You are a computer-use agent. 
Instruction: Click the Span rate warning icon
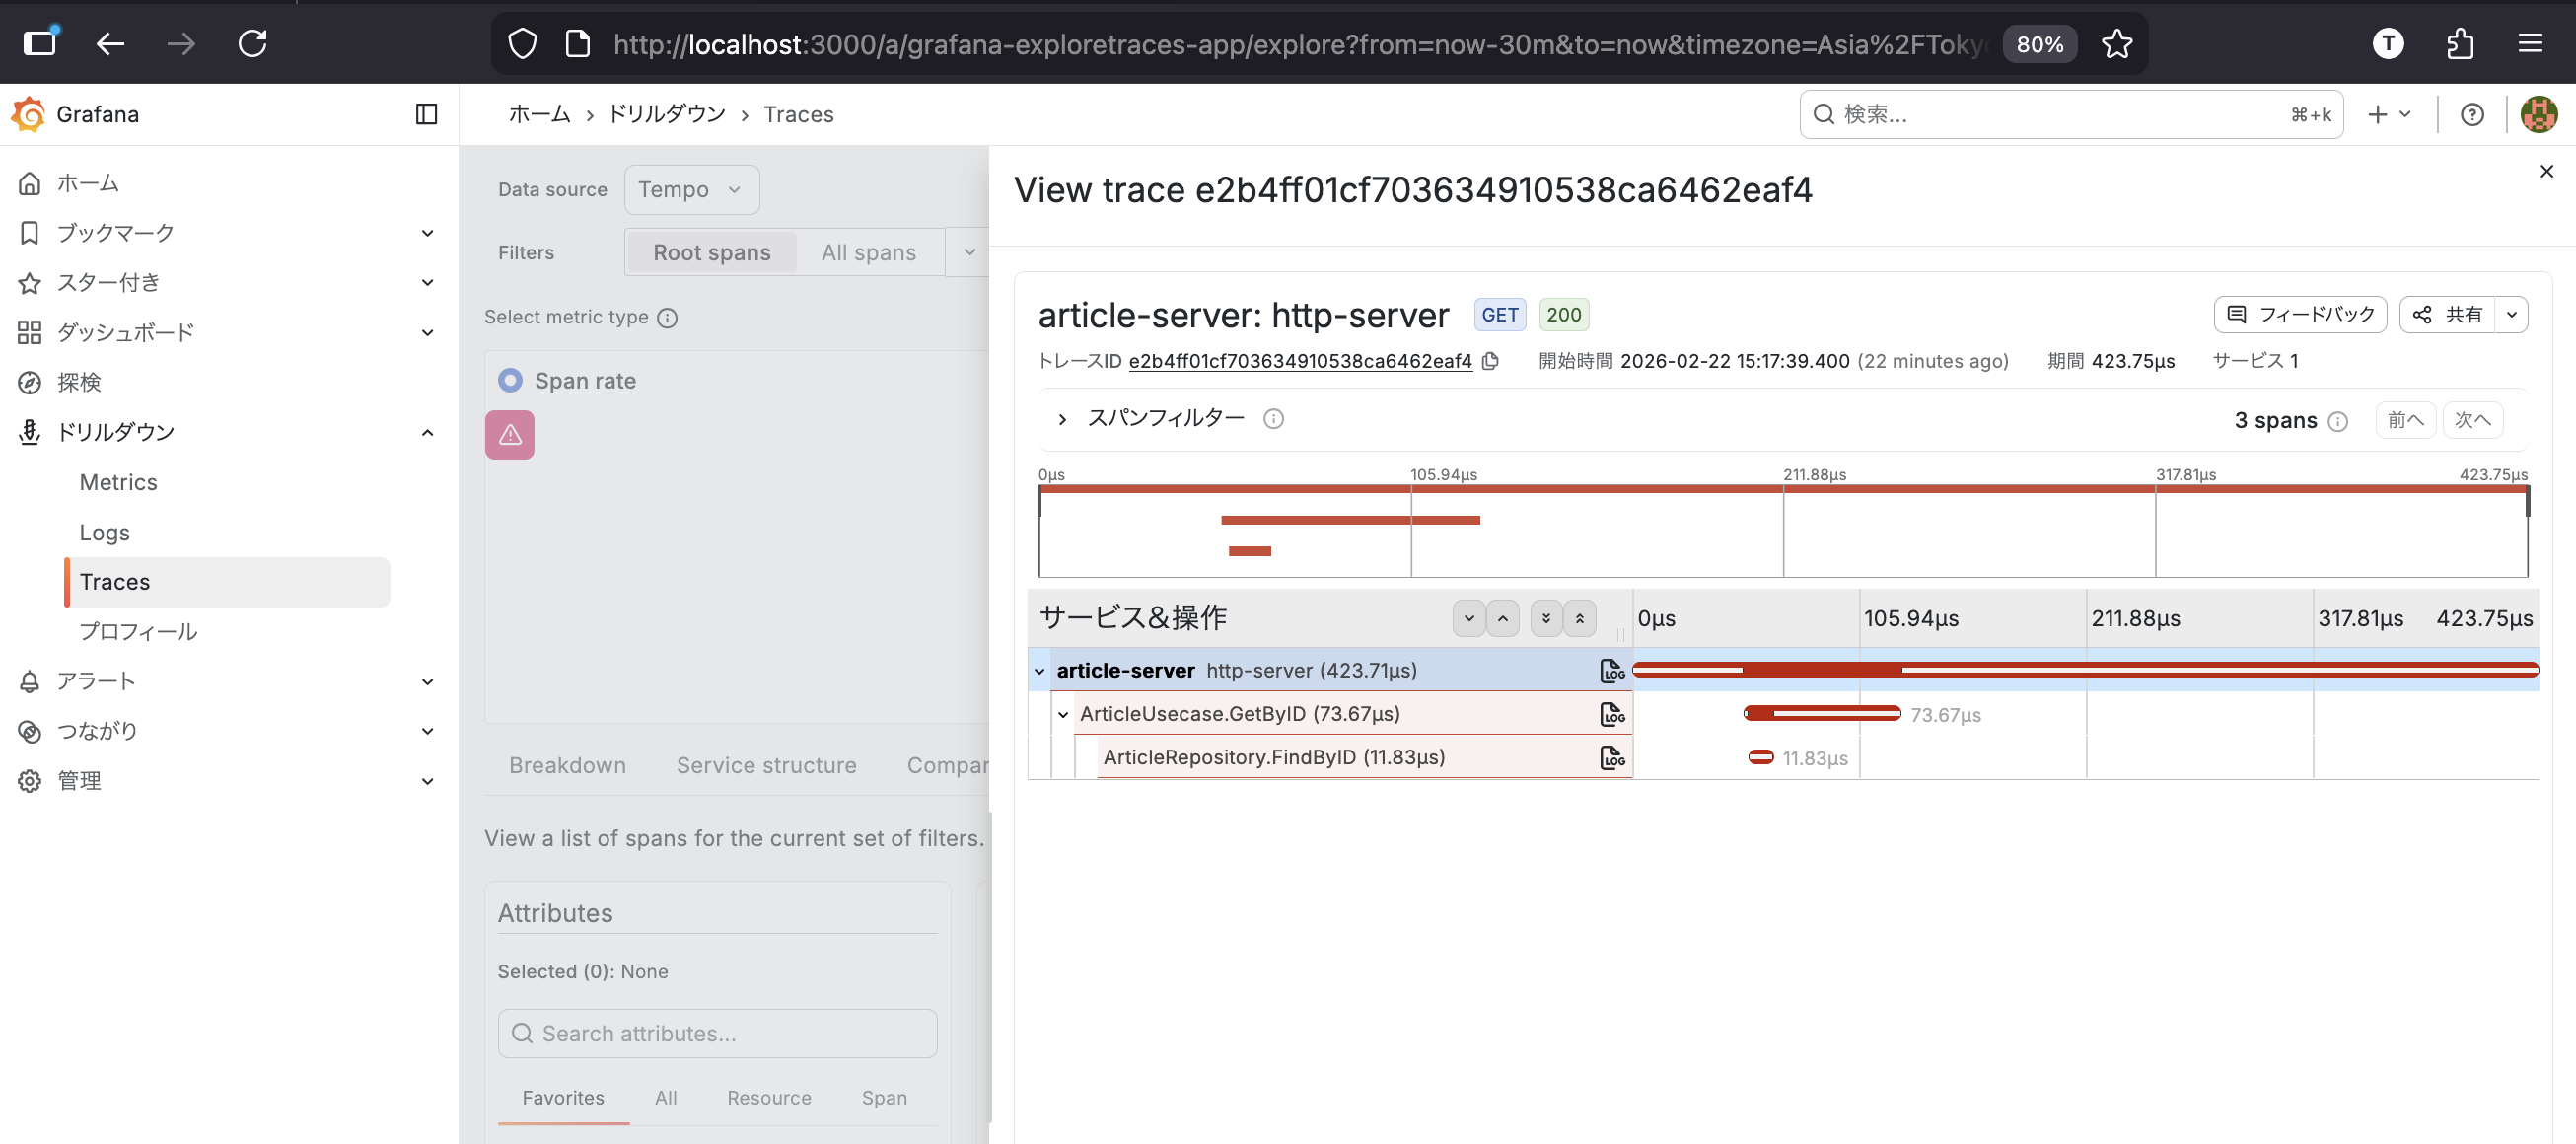pyautogui.click(x=510, y=435)
